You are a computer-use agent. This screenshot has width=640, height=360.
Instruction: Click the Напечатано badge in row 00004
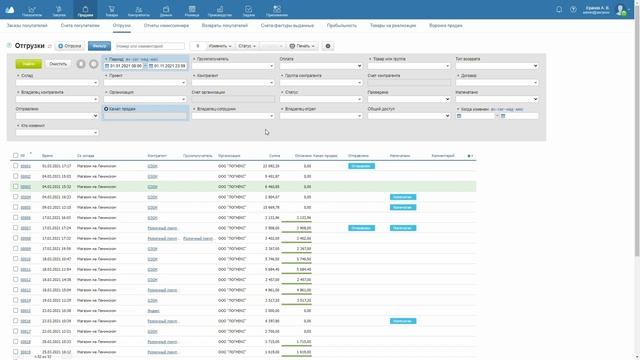403,197
